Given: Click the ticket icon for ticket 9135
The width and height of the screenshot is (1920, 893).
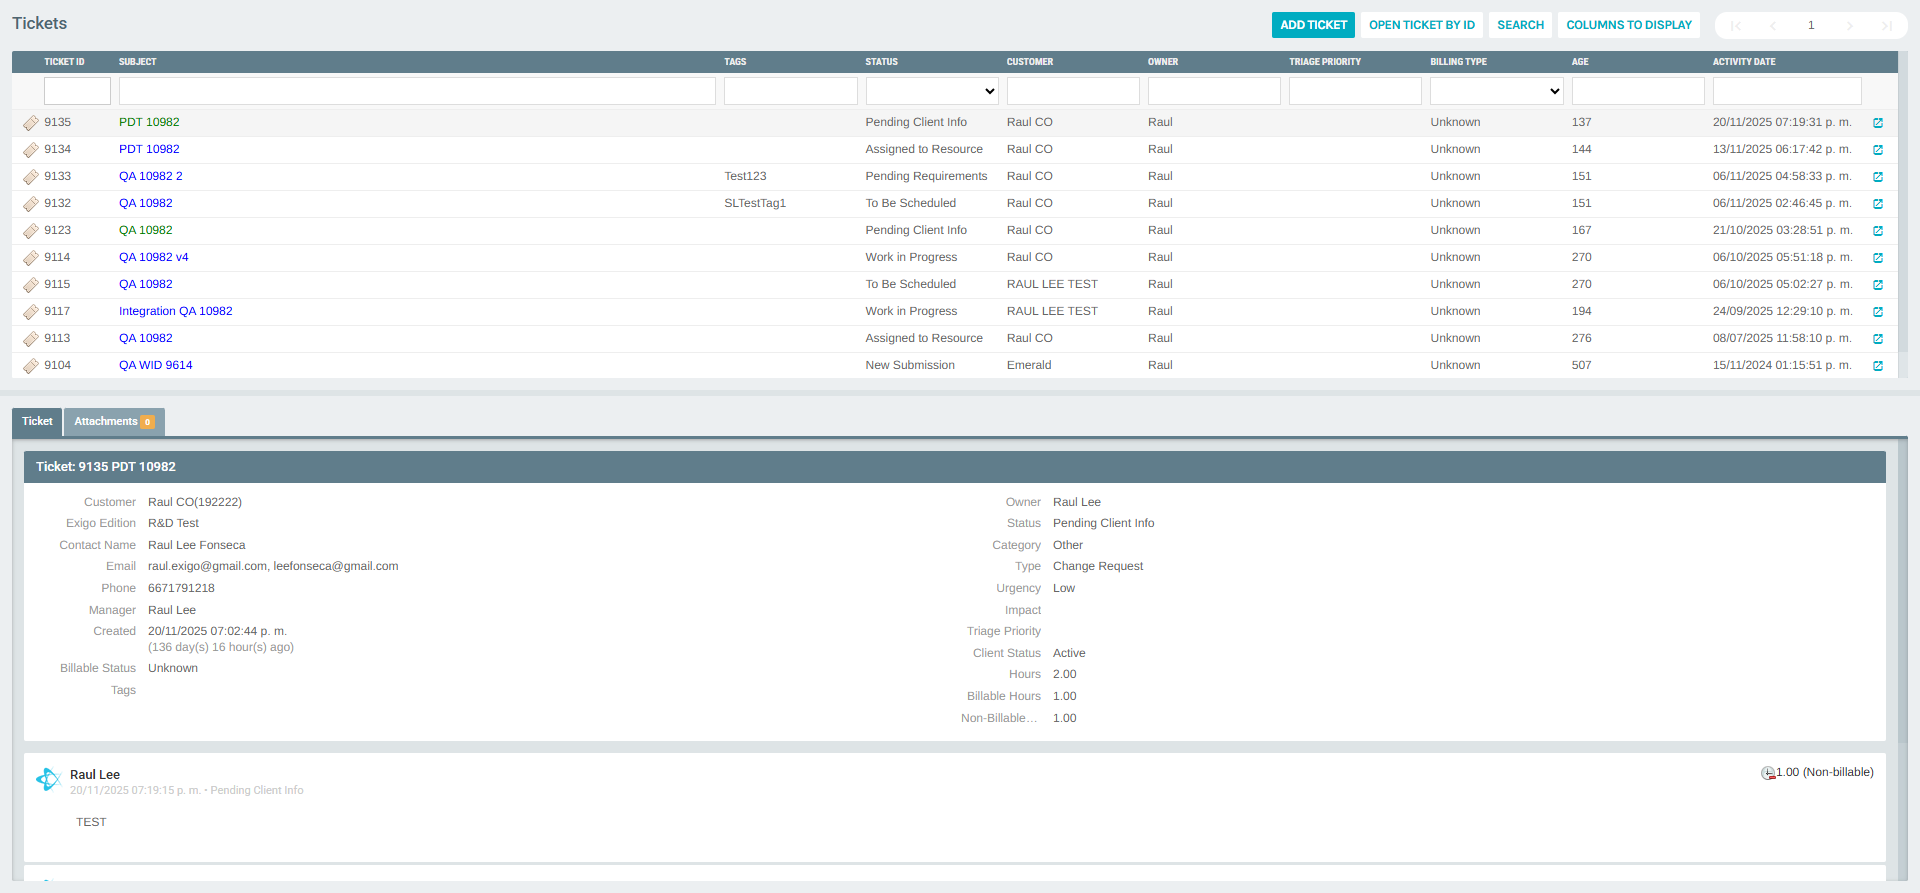Looking at the screenshot, I should [x=31, y=123].
